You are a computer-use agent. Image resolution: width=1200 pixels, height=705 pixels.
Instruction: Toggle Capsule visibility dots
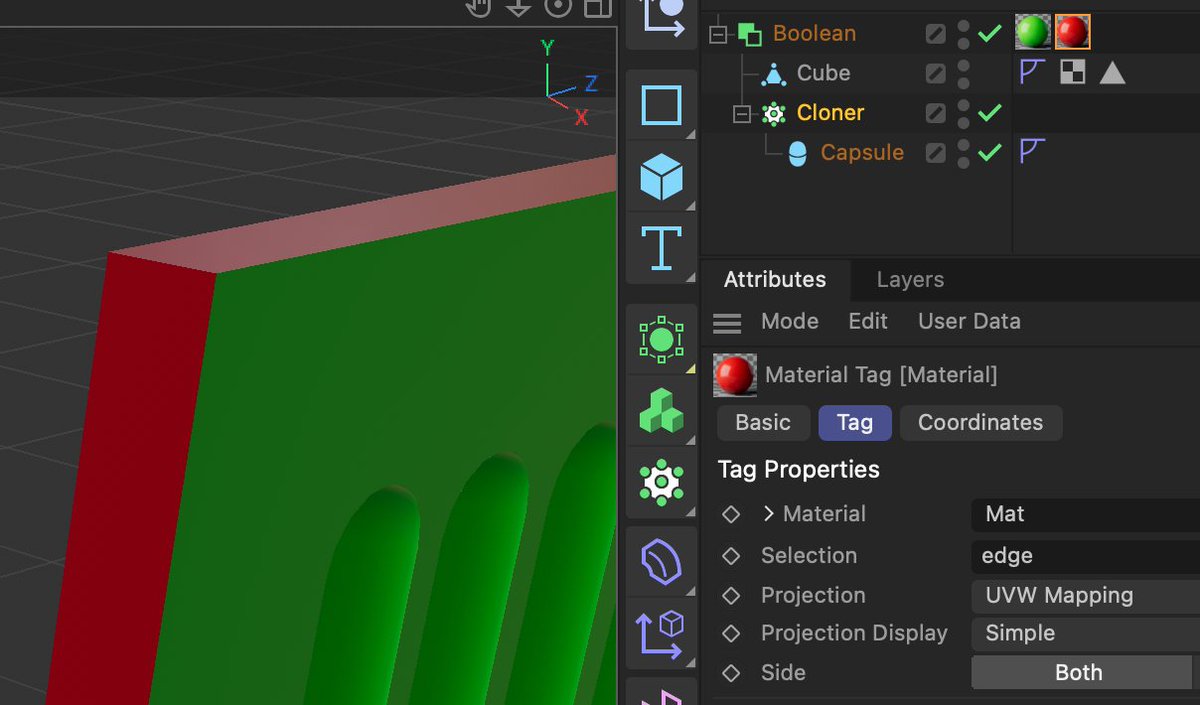click(x=963, y=154)
